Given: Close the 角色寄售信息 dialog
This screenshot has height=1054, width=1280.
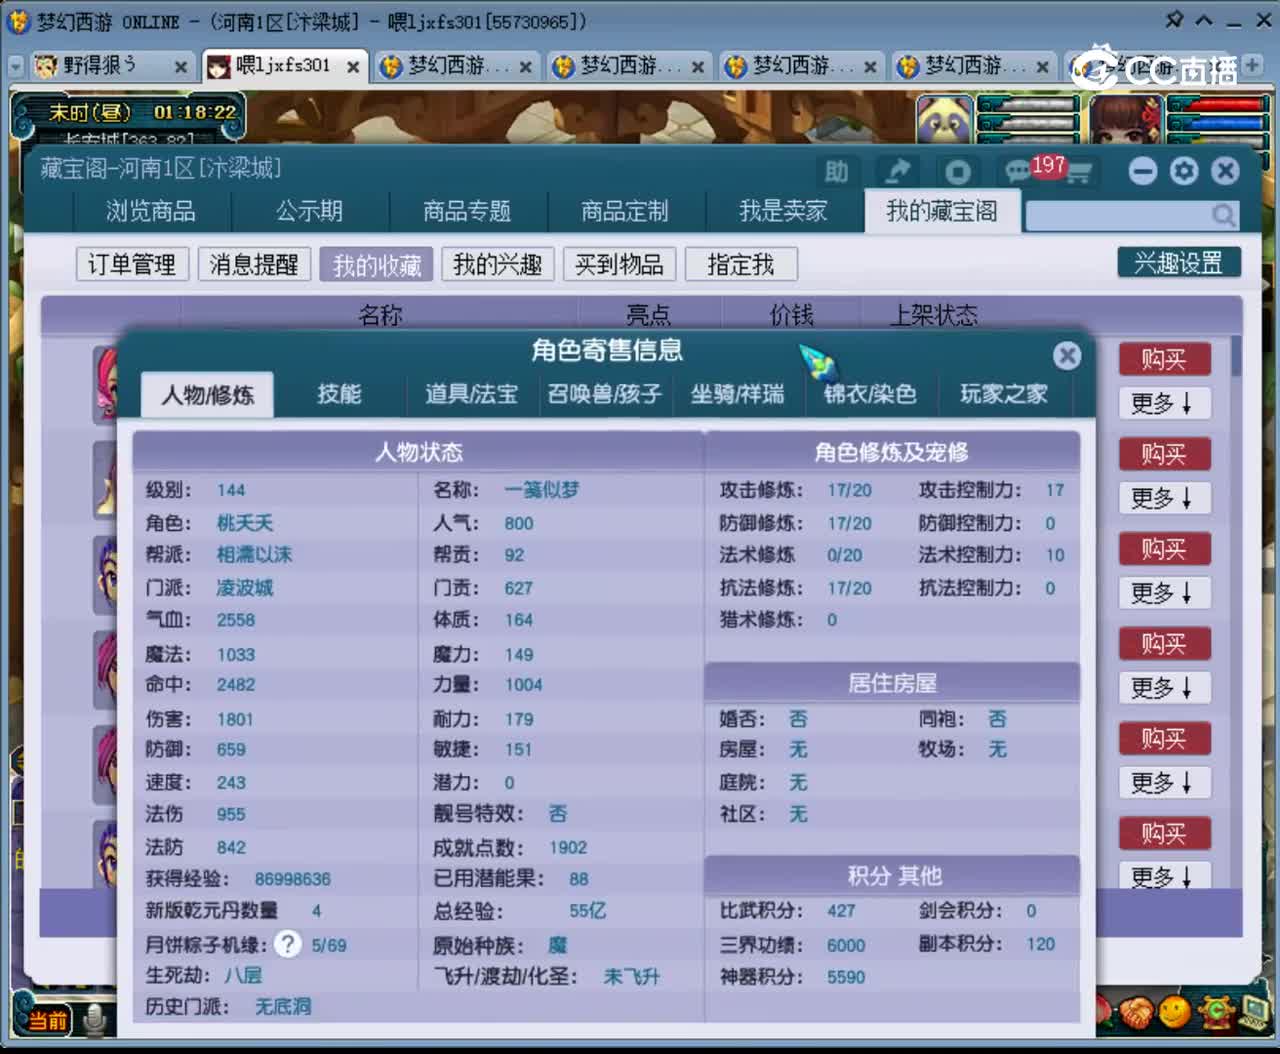Looking at the screenshot, I should [1067, 355].
